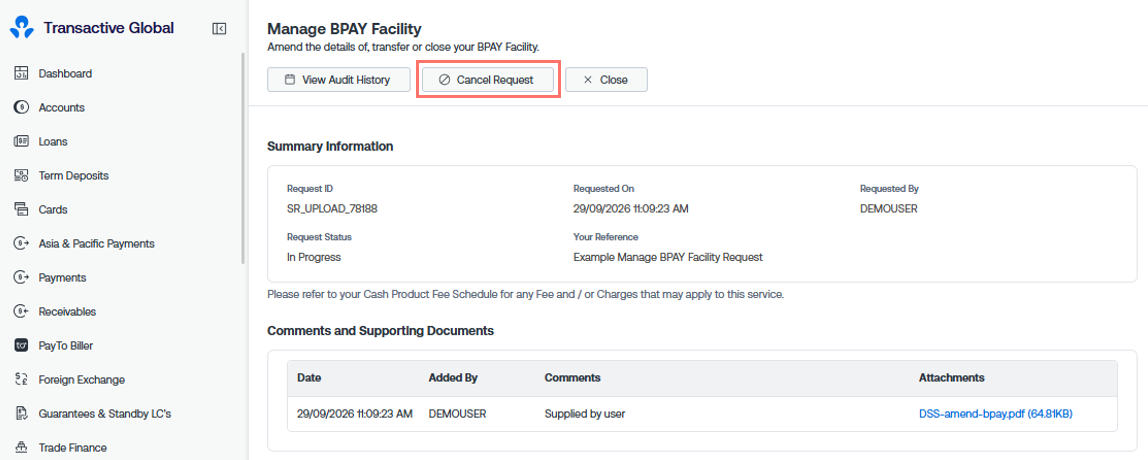This screenshot has height=460, width=1148.
Task: Collapse the sidebar using the panel toggle icon
Action: [x=219, y=29]
